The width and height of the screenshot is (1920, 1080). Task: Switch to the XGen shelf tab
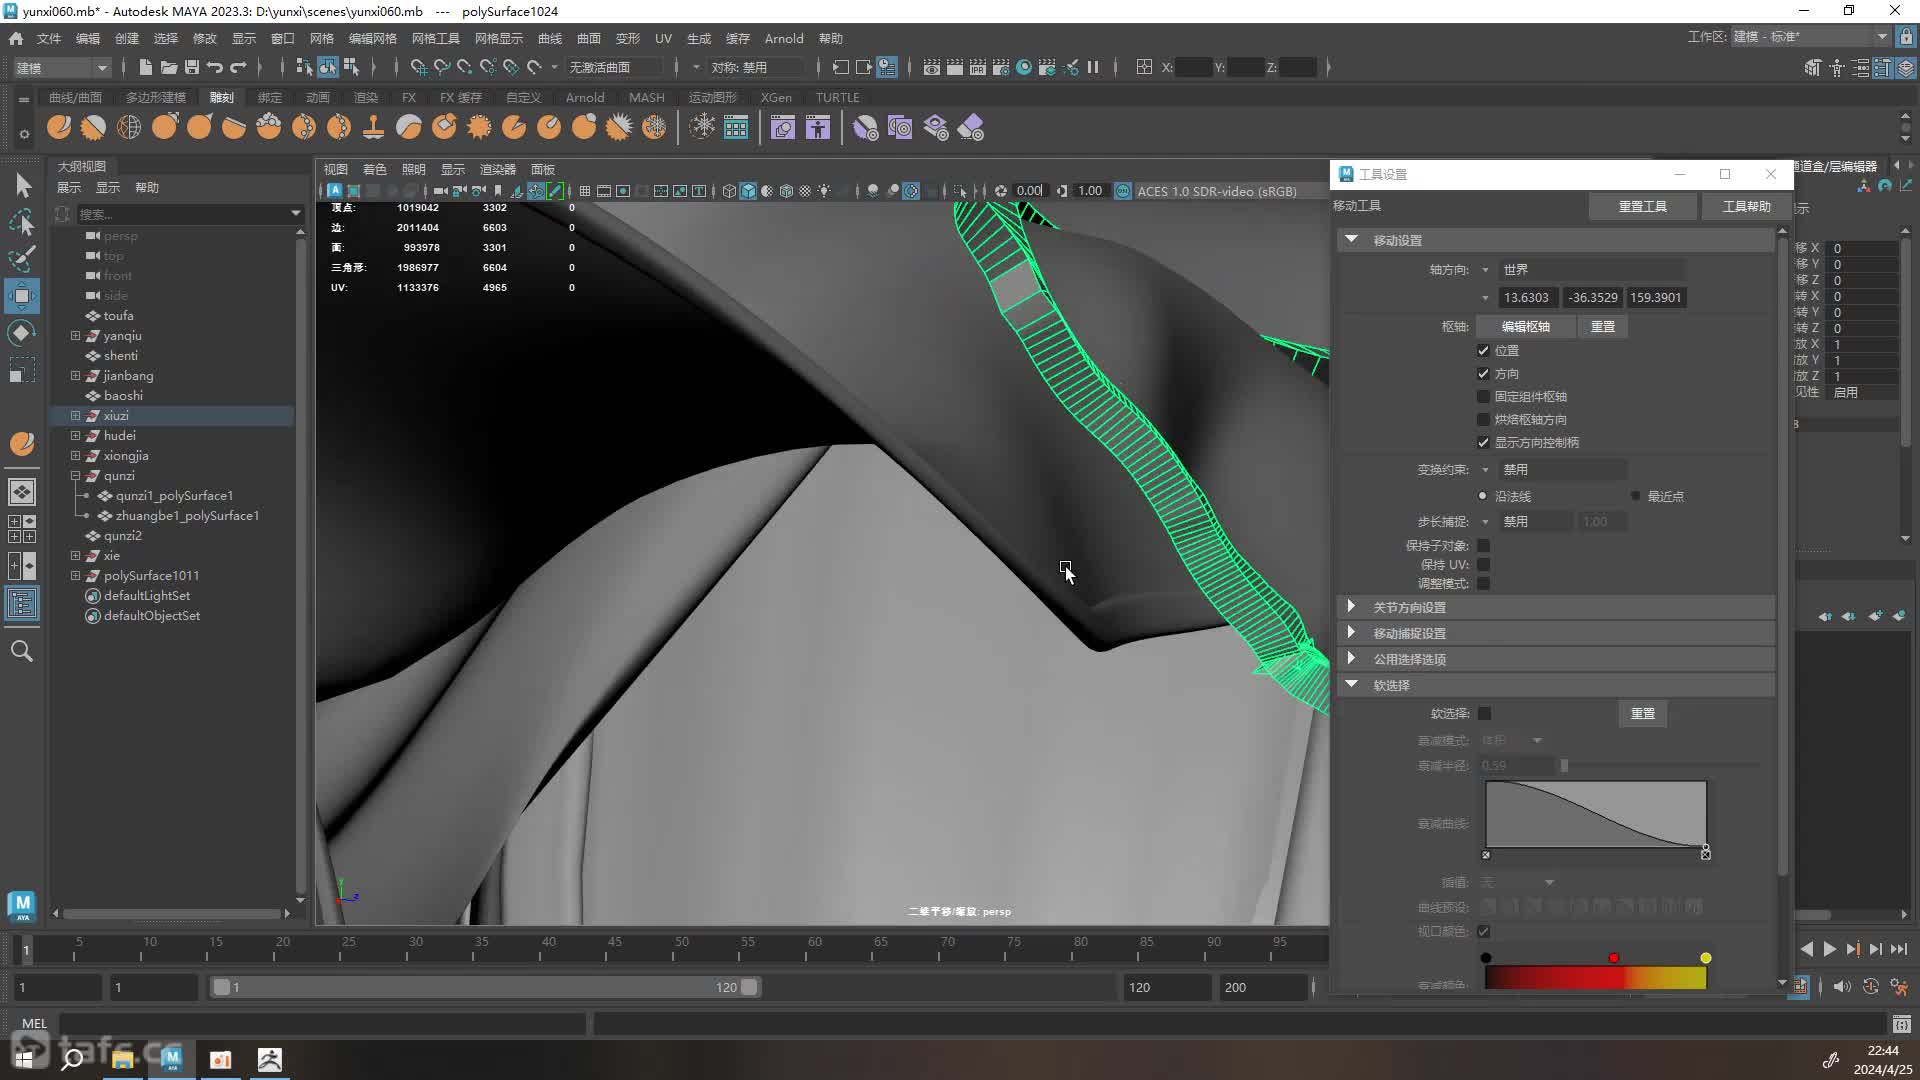[x=776, y=97]
